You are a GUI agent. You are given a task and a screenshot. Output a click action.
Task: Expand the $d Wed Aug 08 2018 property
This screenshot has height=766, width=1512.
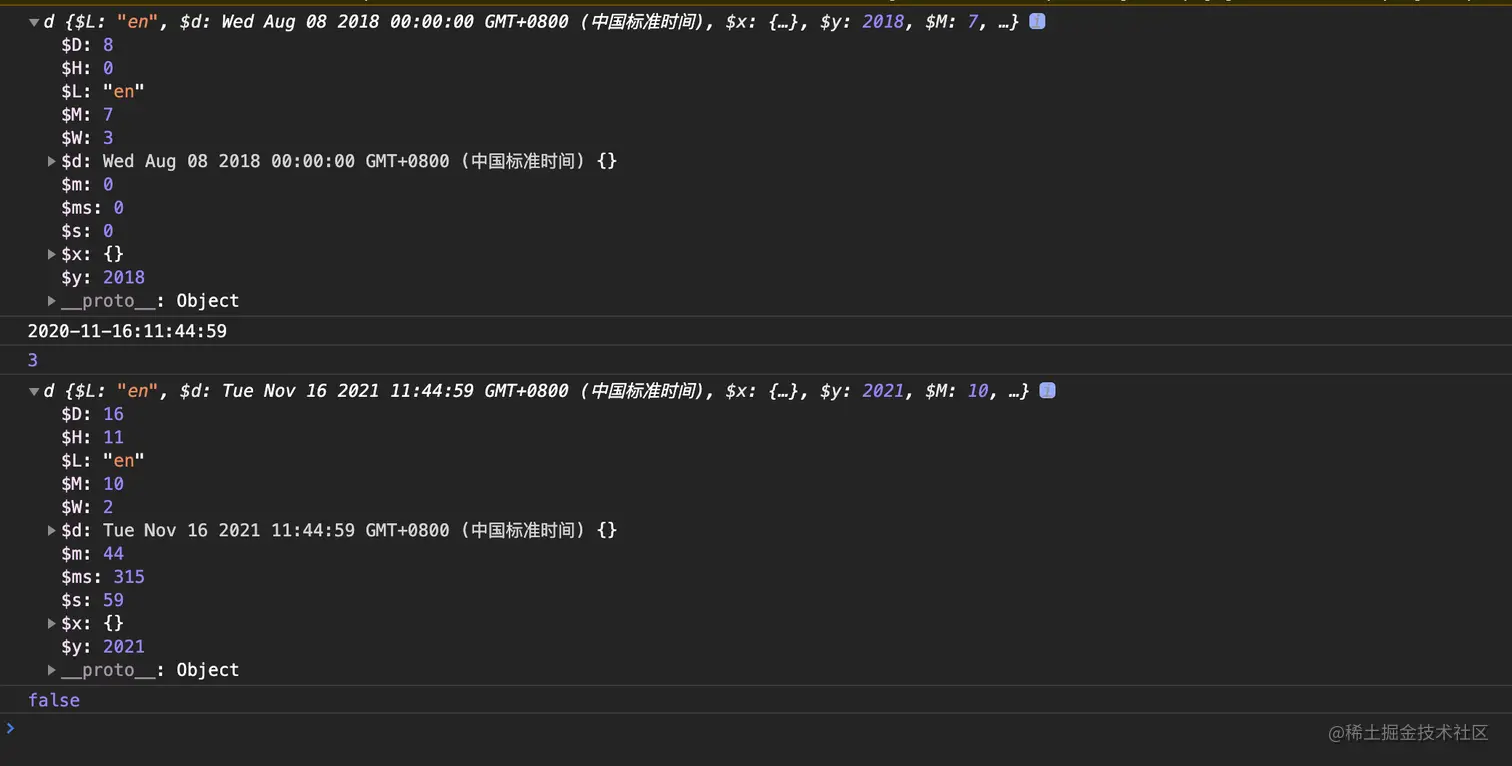coord(52,161)
